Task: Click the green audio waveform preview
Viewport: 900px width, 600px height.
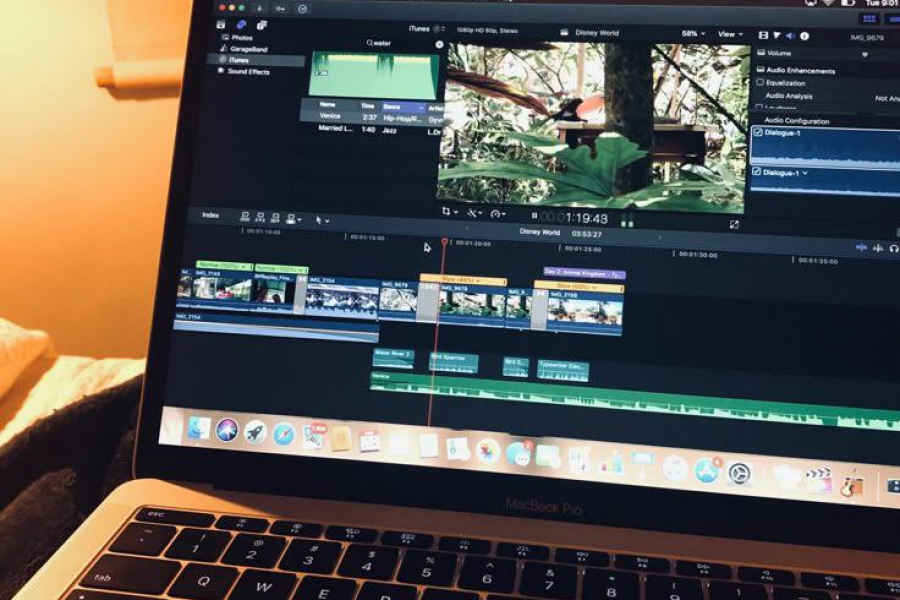Action: pos(374,75)
